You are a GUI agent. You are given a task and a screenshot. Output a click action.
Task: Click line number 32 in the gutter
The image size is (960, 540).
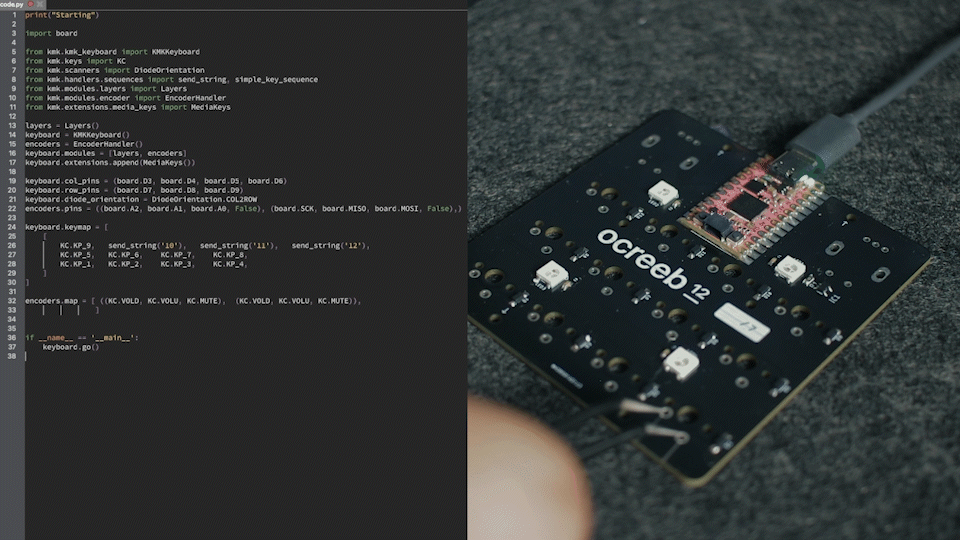click(x=12, y=301)
